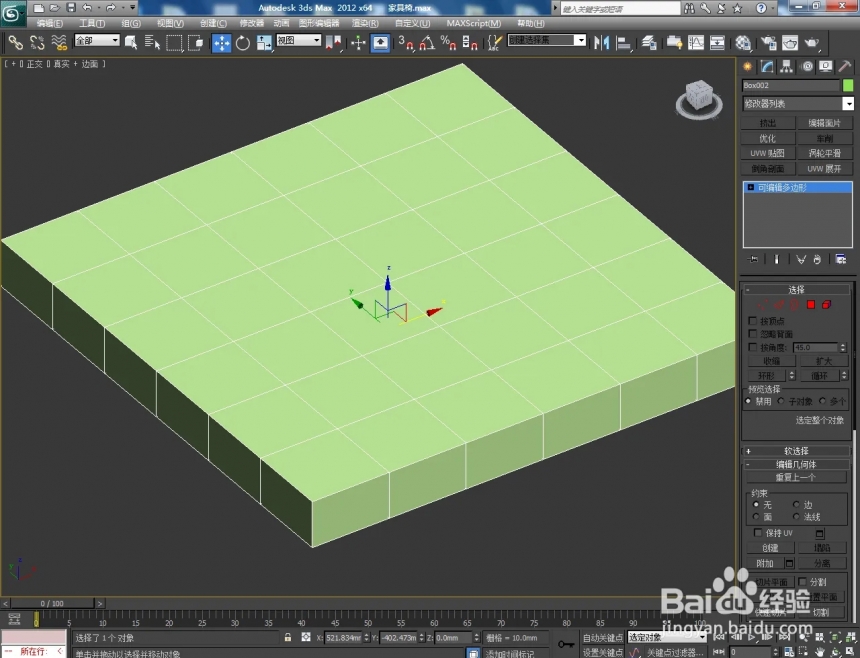Switch to the Modify command panel tab

767,66
